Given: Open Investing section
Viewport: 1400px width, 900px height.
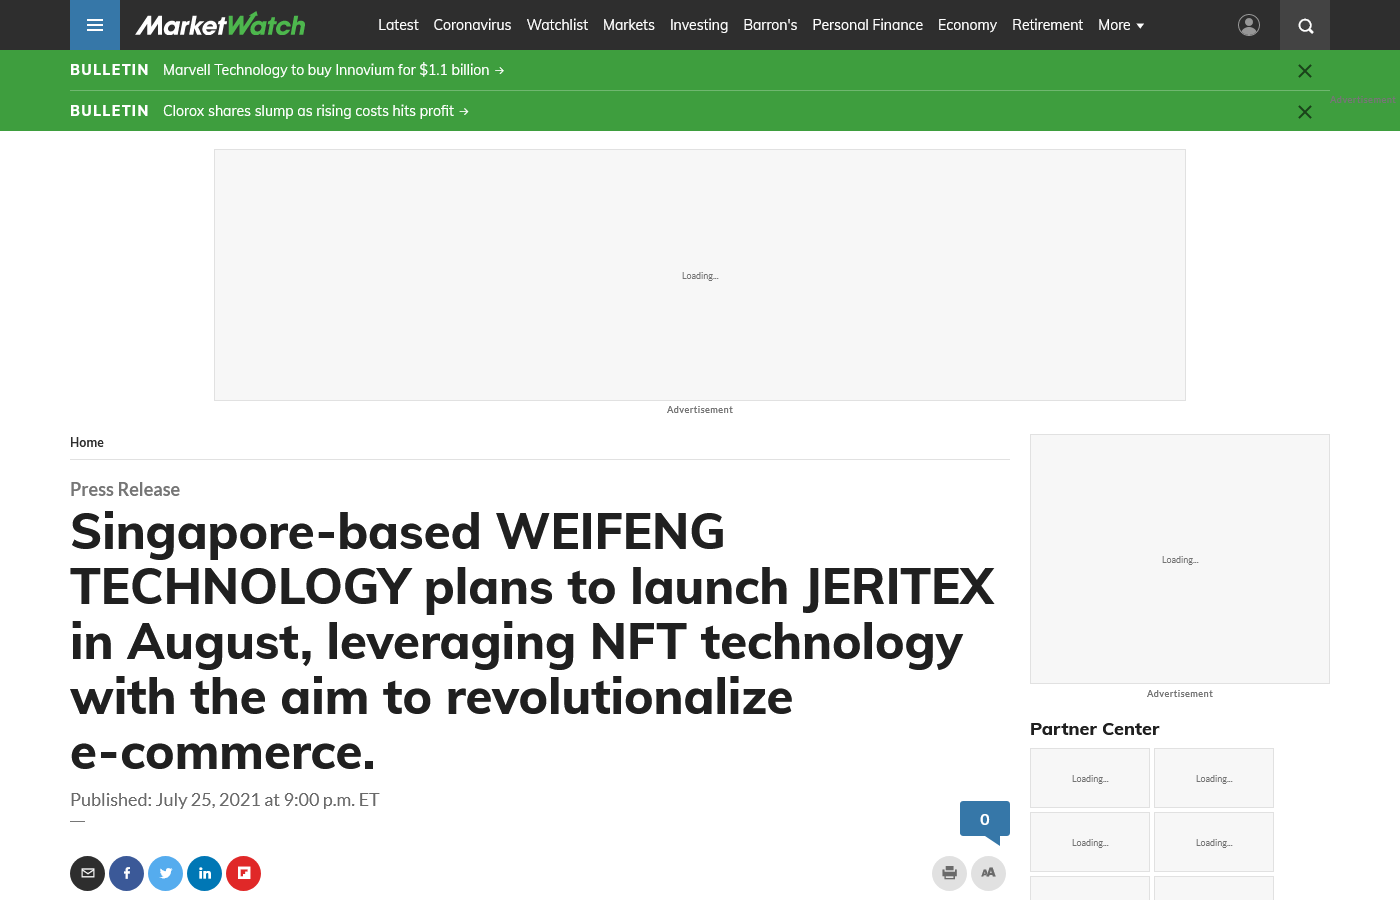Looking at the screenshot, I should 699,25.
